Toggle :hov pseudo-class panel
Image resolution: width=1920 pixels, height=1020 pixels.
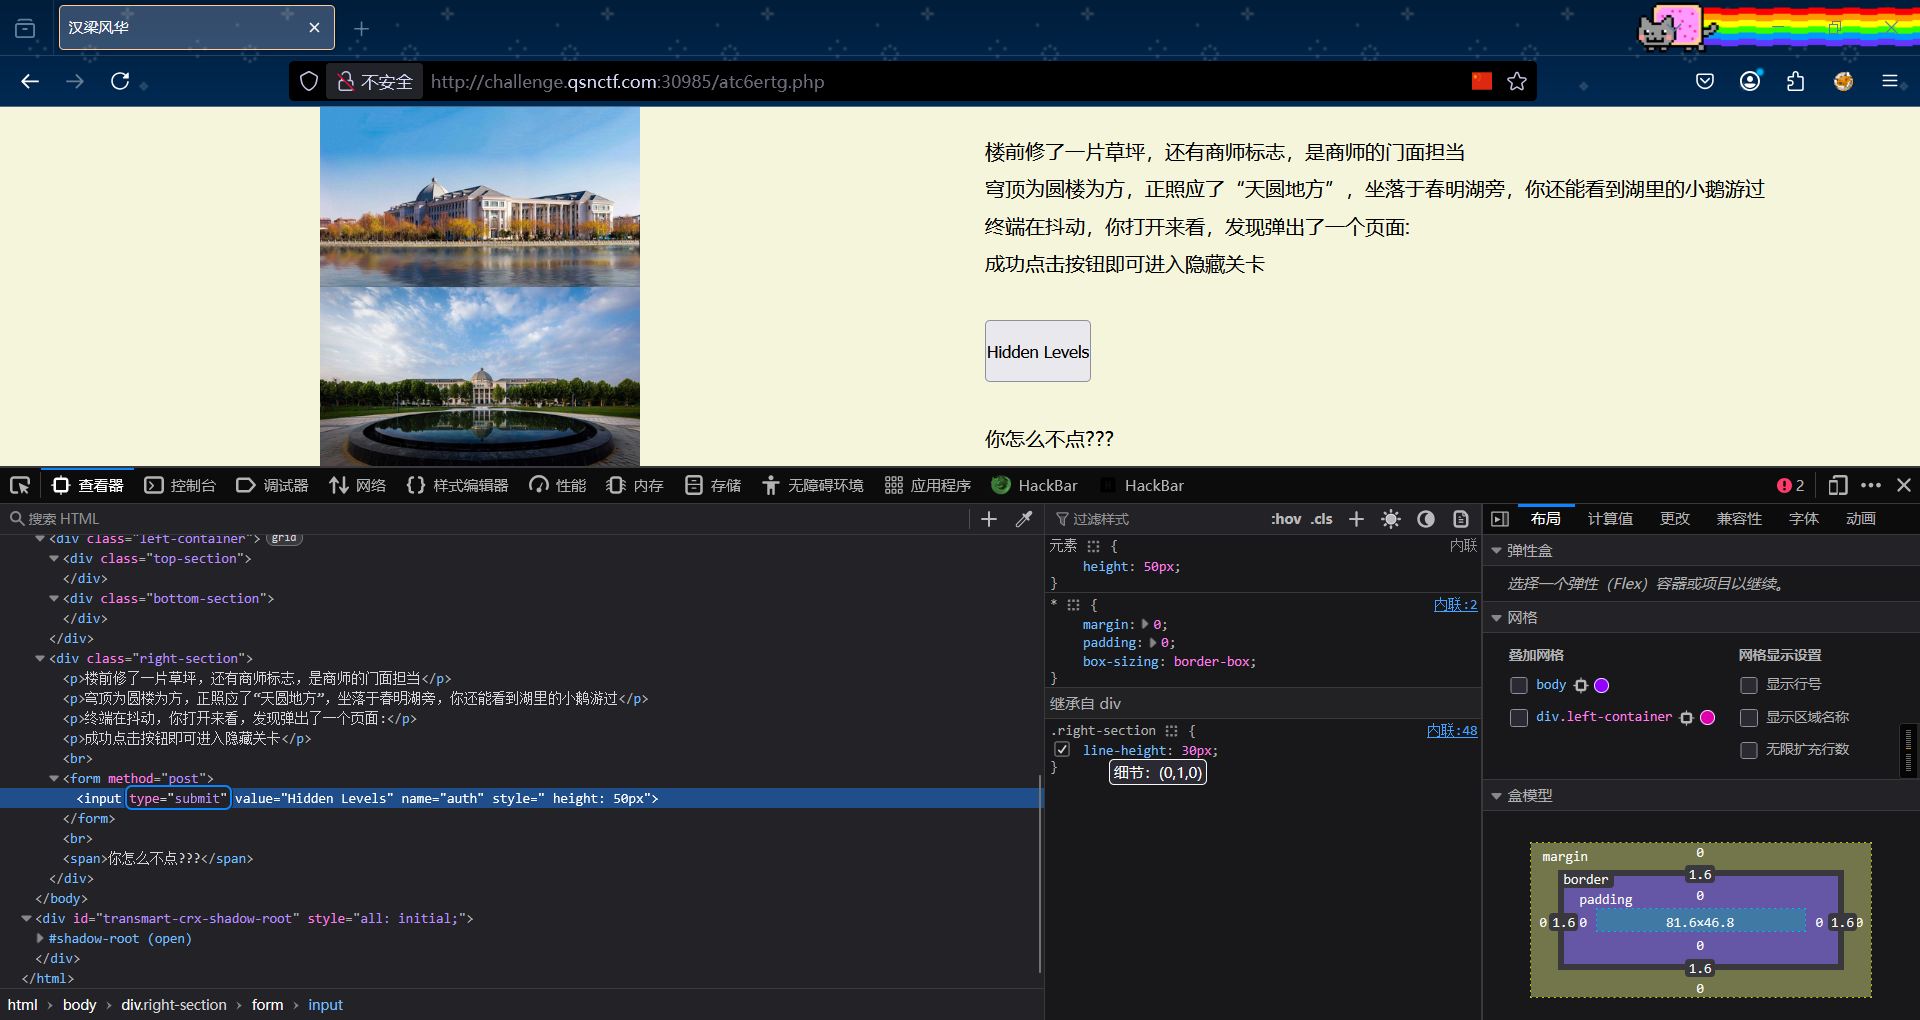click(1286, 519)
